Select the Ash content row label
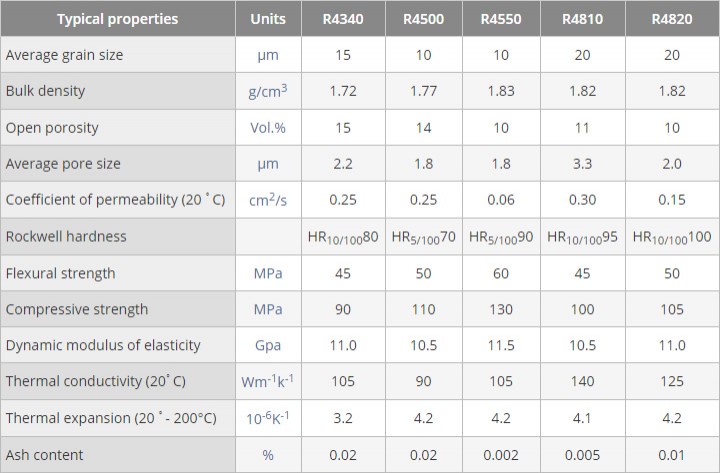 pyautogui.click(x=45, y=455)
